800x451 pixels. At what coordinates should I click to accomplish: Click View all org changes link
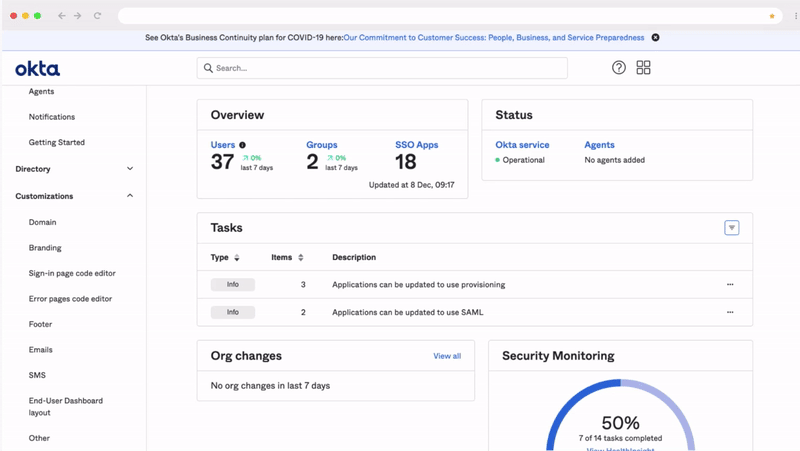click(x=447, y=356)
